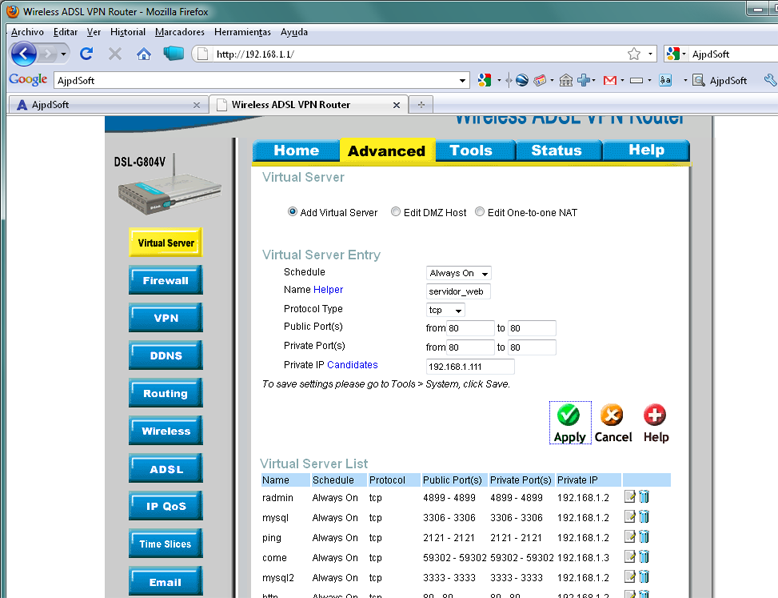Choose Edit One-to-one NAT radio button
778x598 pixels.
pos(480,212)
